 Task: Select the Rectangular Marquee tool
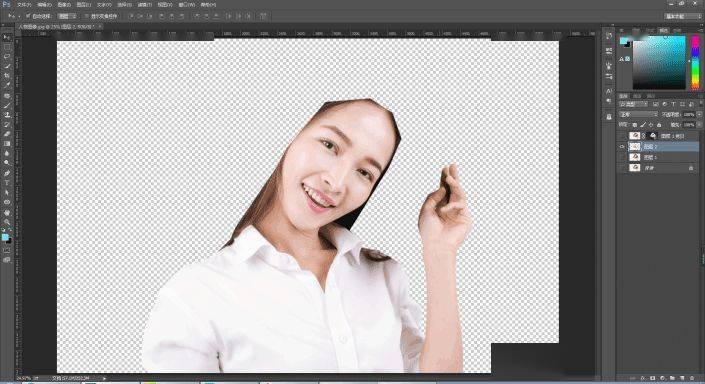[x=7, y=47]
